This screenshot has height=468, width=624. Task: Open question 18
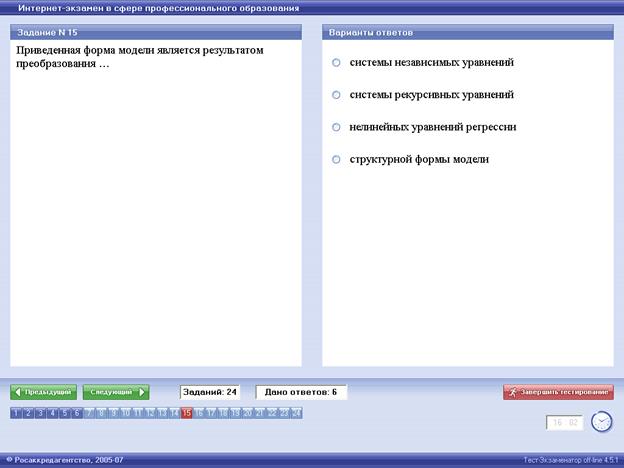click(223, 413)
